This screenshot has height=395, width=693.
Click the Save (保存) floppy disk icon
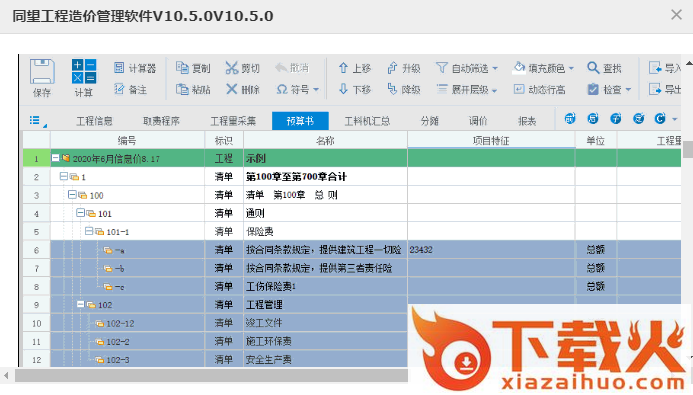pyautogui.click(x=42, y=72)
